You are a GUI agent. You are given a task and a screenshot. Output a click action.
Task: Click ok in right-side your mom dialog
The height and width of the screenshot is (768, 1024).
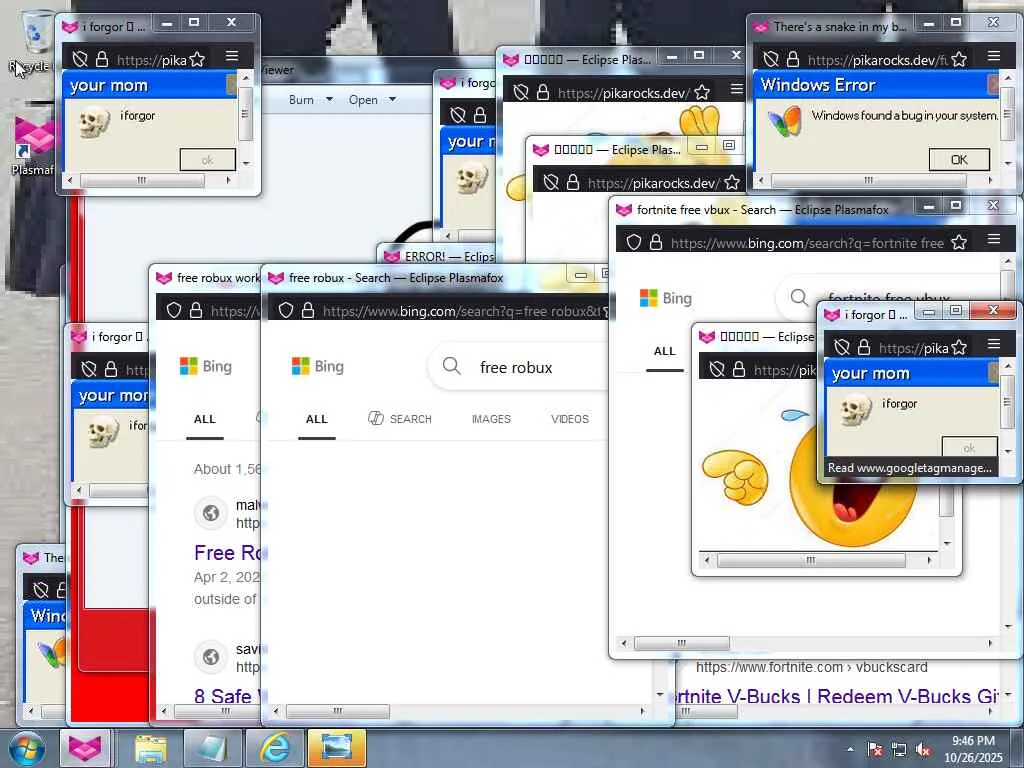click(969, 447)
